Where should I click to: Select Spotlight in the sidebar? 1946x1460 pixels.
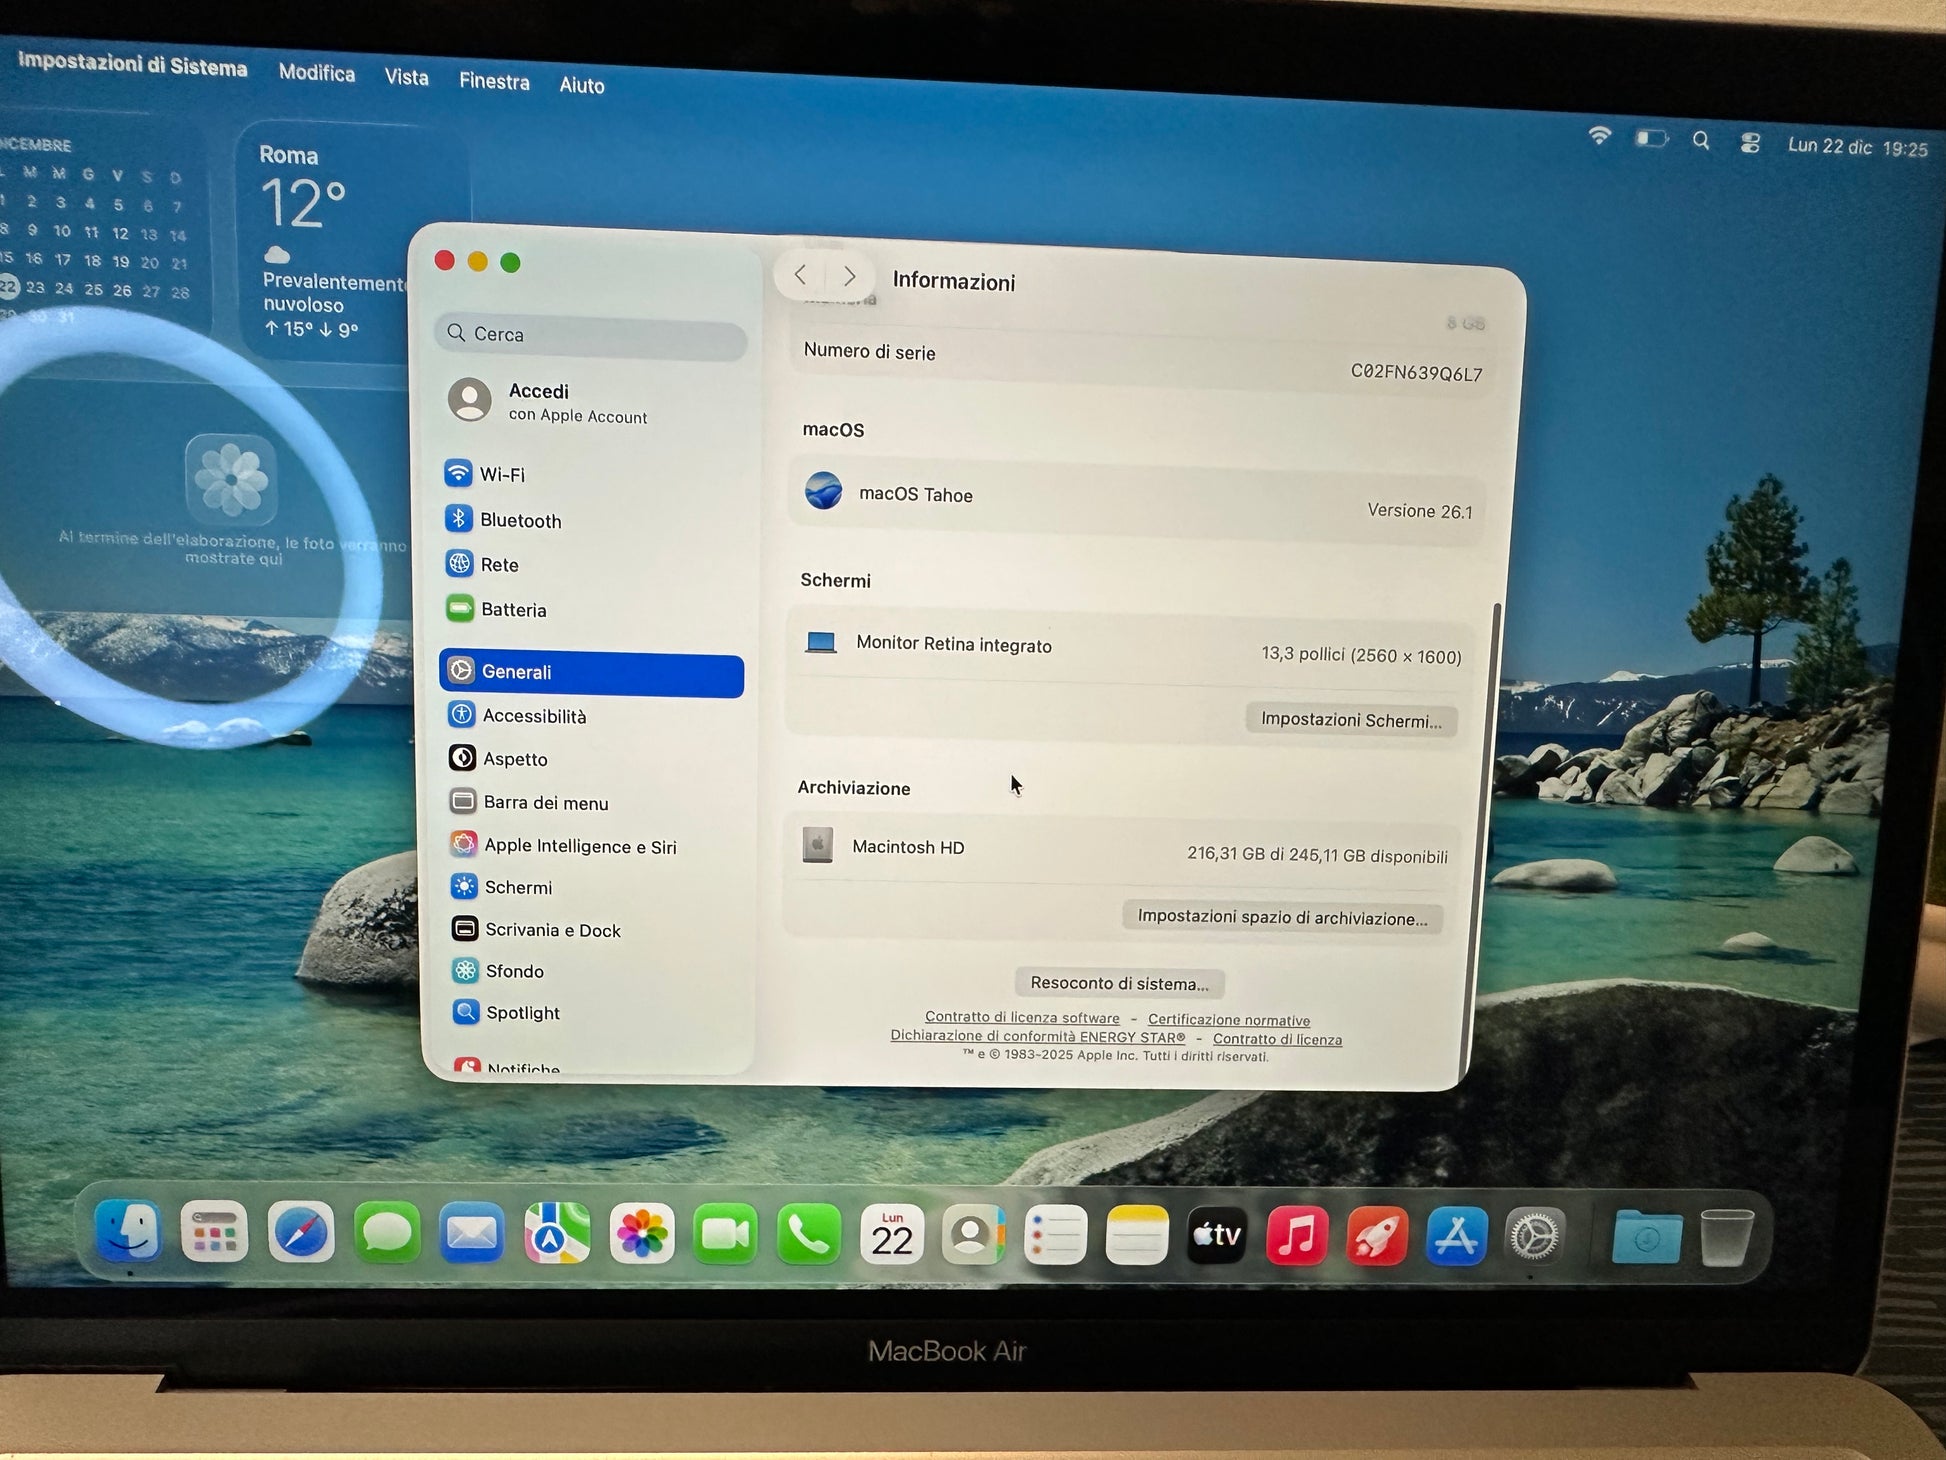point(521,1013)
